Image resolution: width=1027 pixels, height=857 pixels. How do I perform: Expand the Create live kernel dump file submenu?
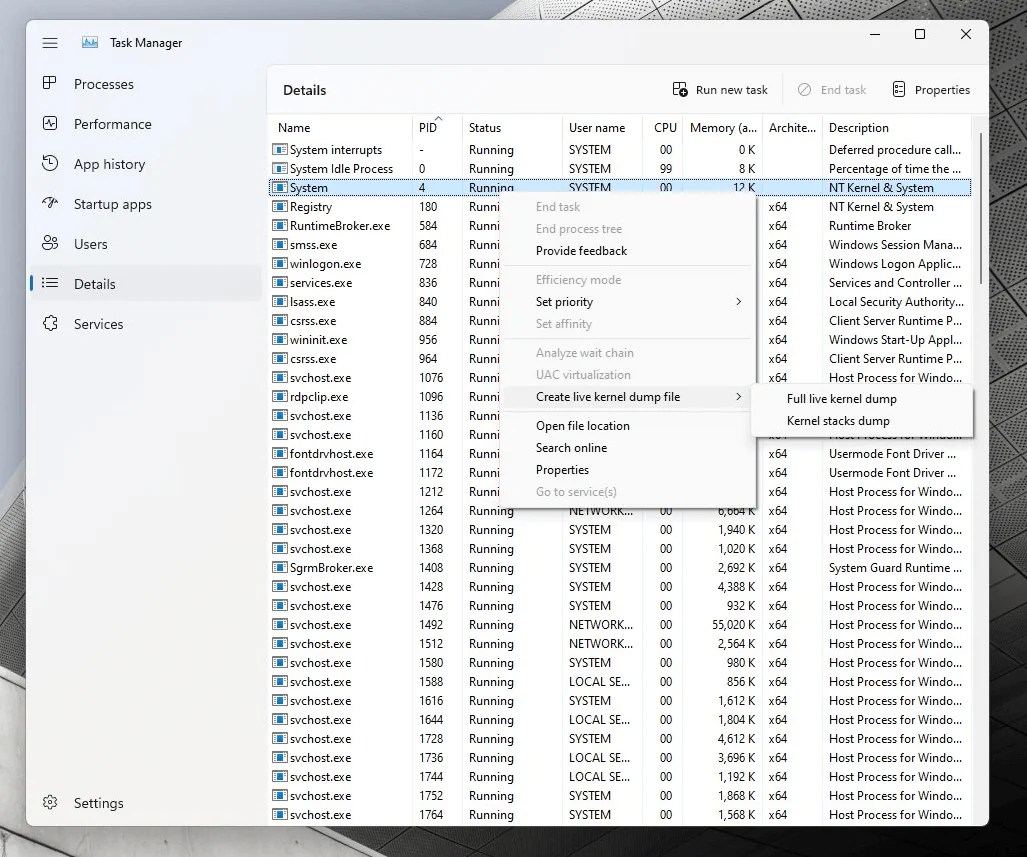point(610,397)
